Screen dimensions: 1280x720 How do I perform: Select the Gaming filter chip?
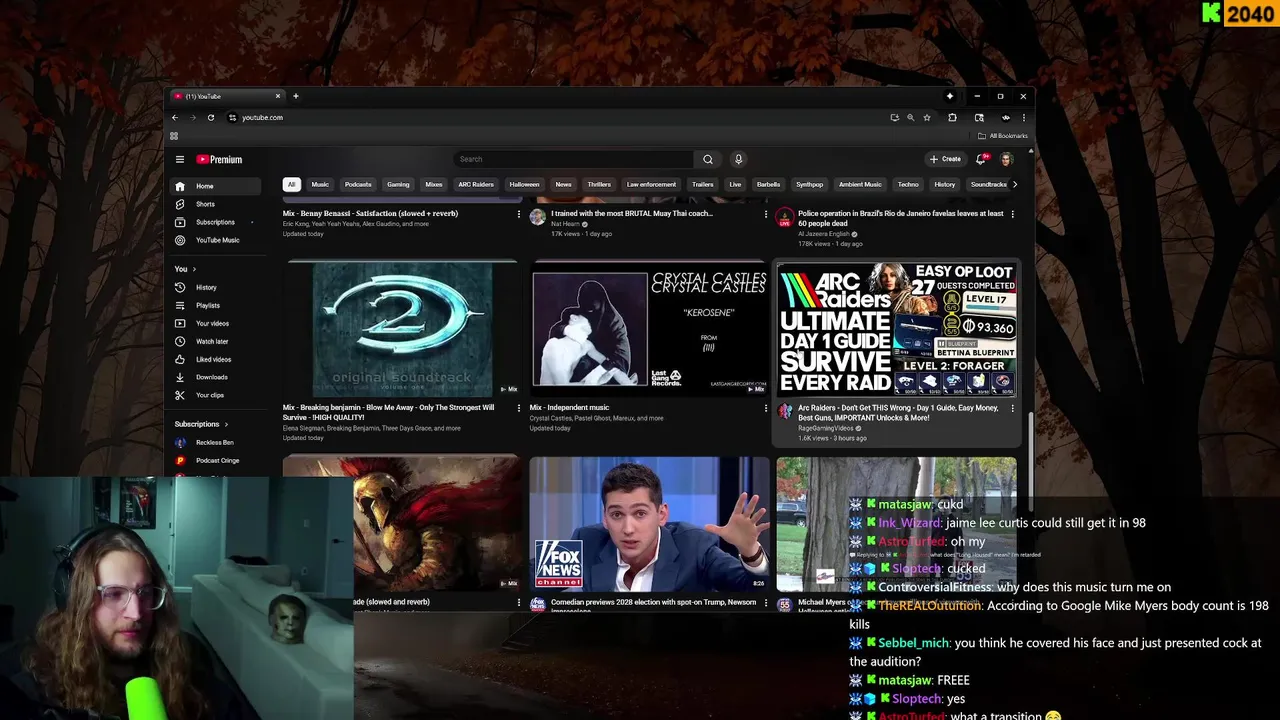point(398,184)
